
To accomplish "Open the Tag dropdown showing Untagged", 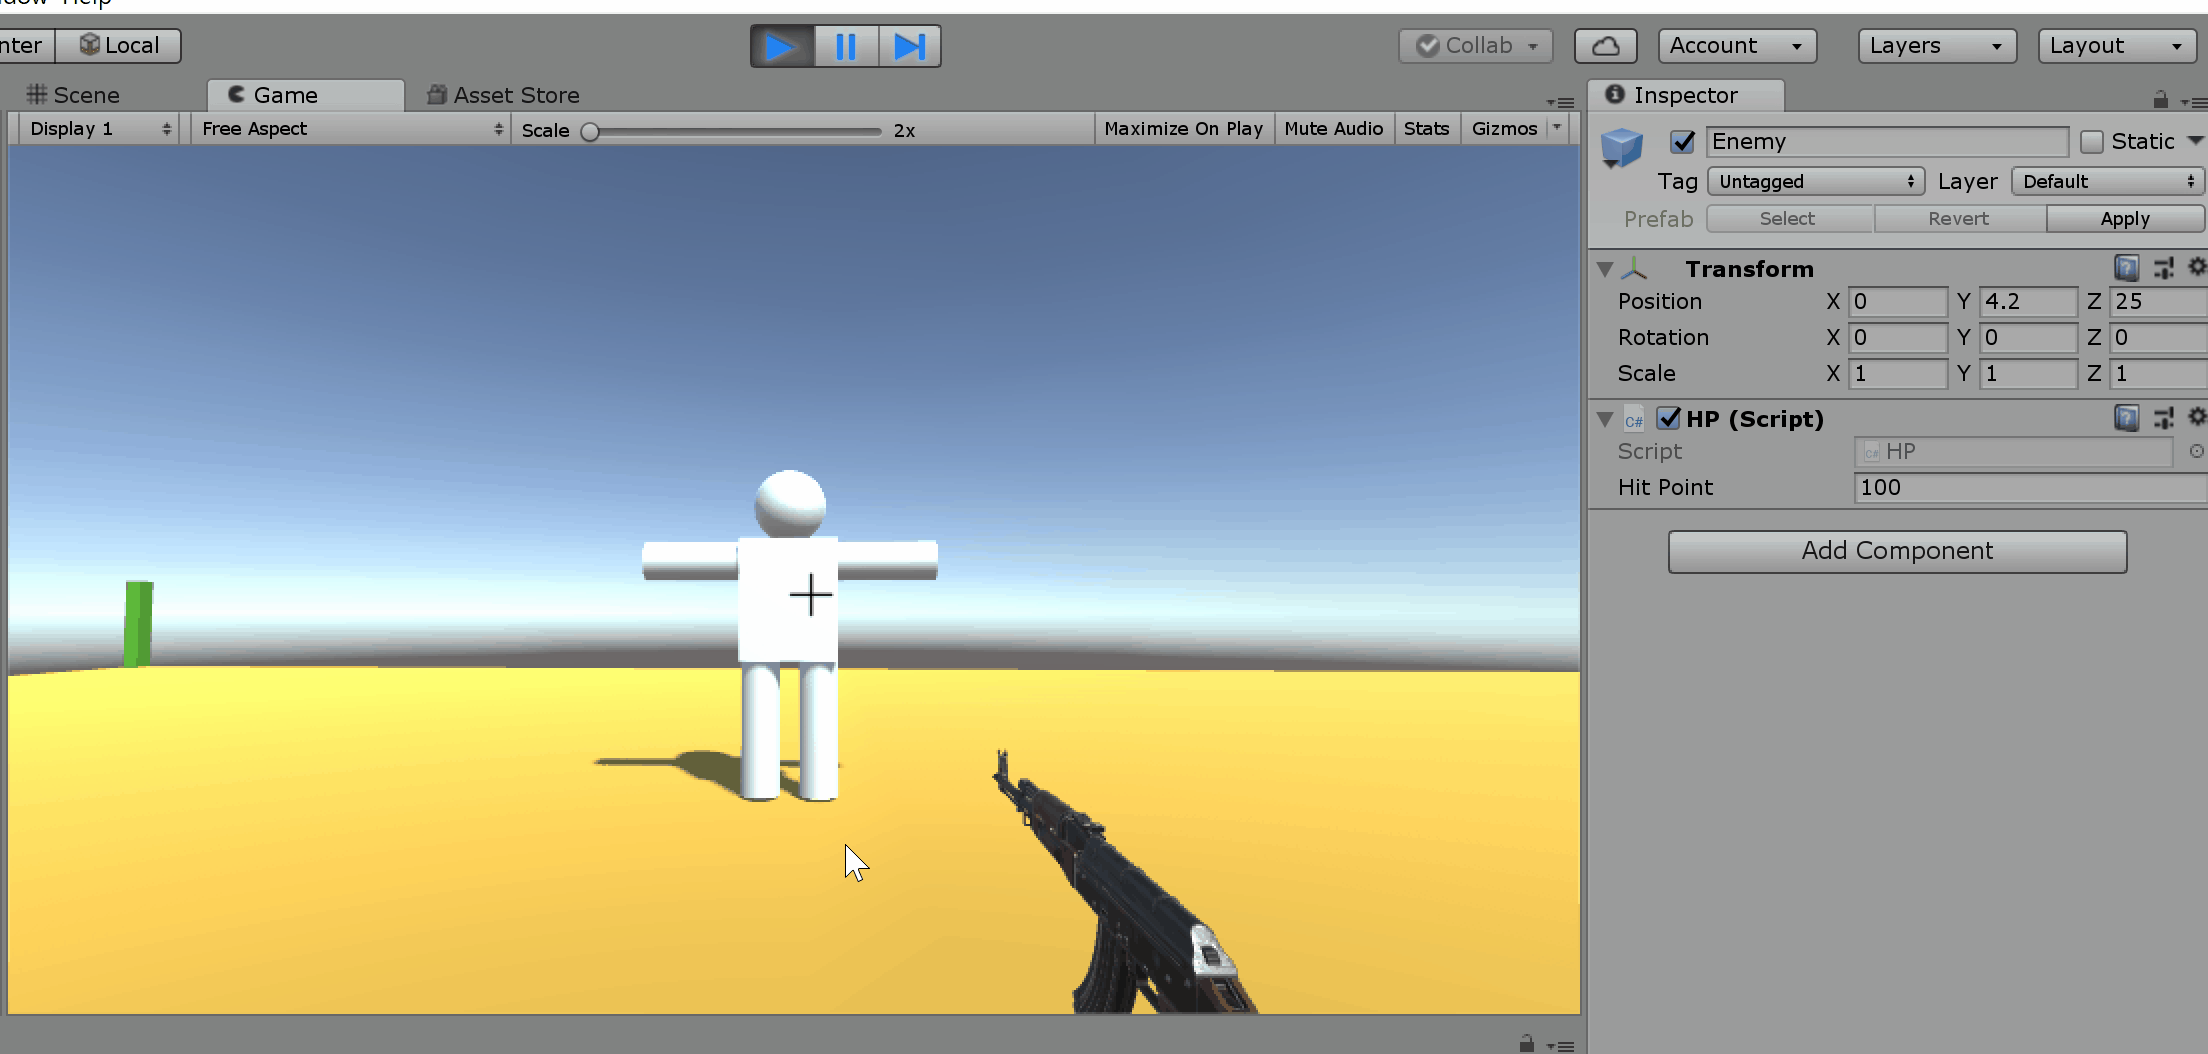I will pyautogui.click(x=1815, y=181).
